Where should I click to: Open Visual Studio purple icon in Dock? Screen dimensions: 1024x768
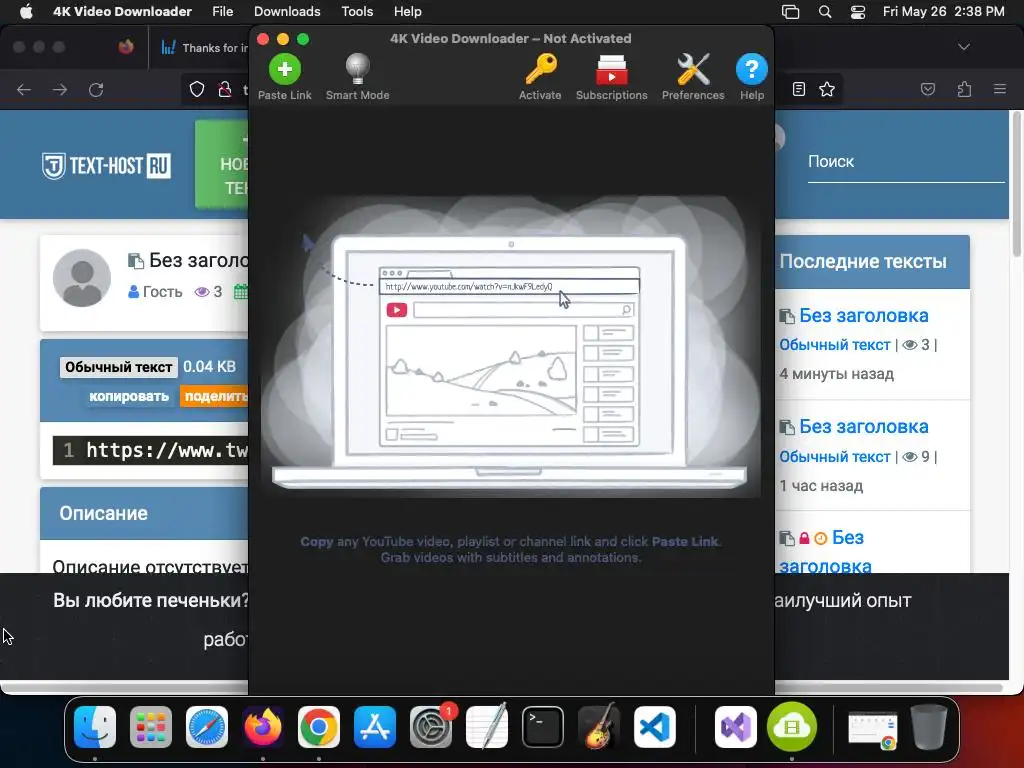pyautogui.click(x=736, y=726)
